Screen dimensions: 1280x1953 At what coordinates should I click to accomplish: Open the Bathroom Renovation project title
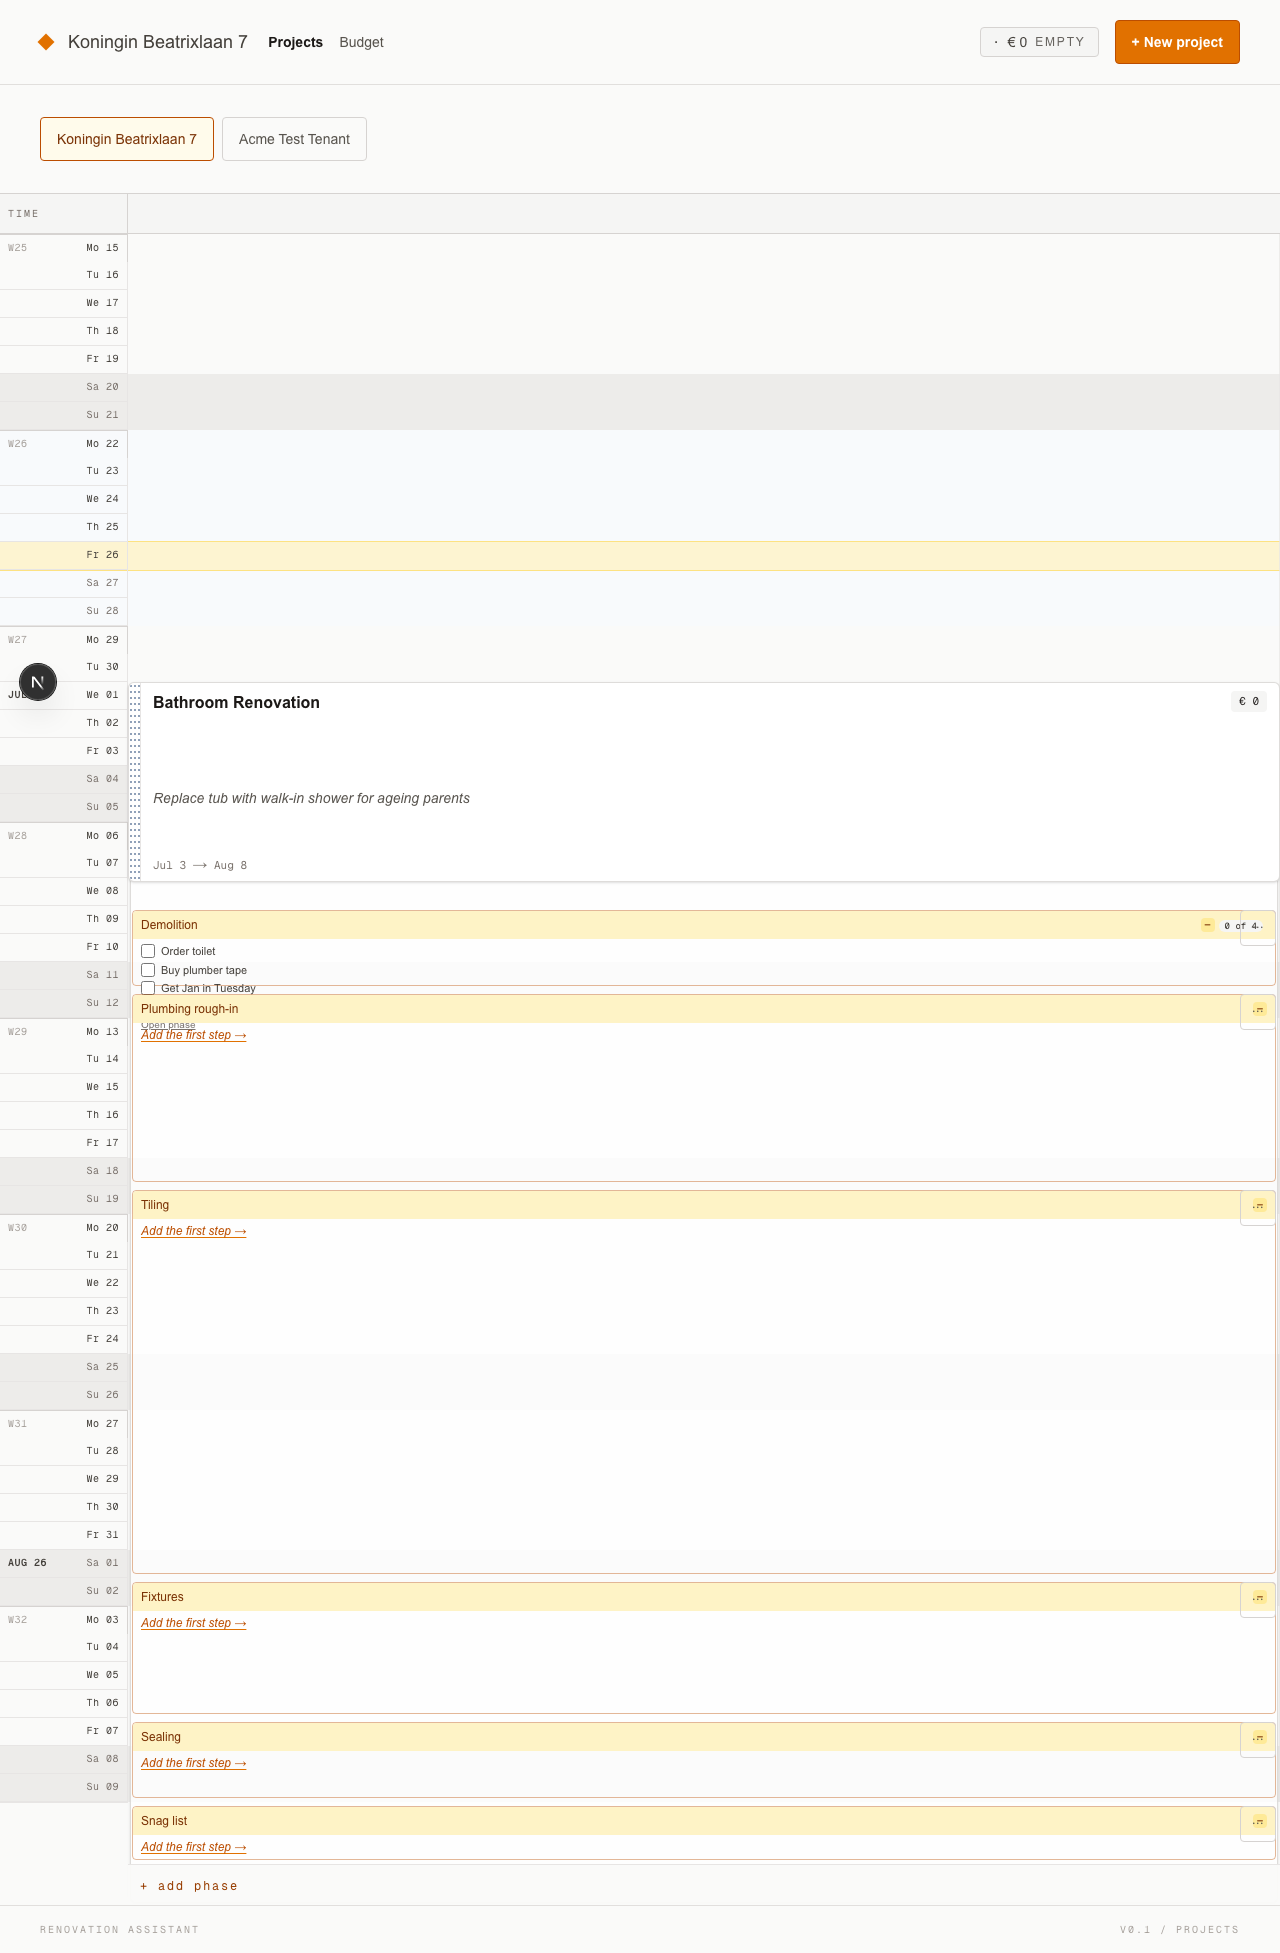click(x=236, y=702)
